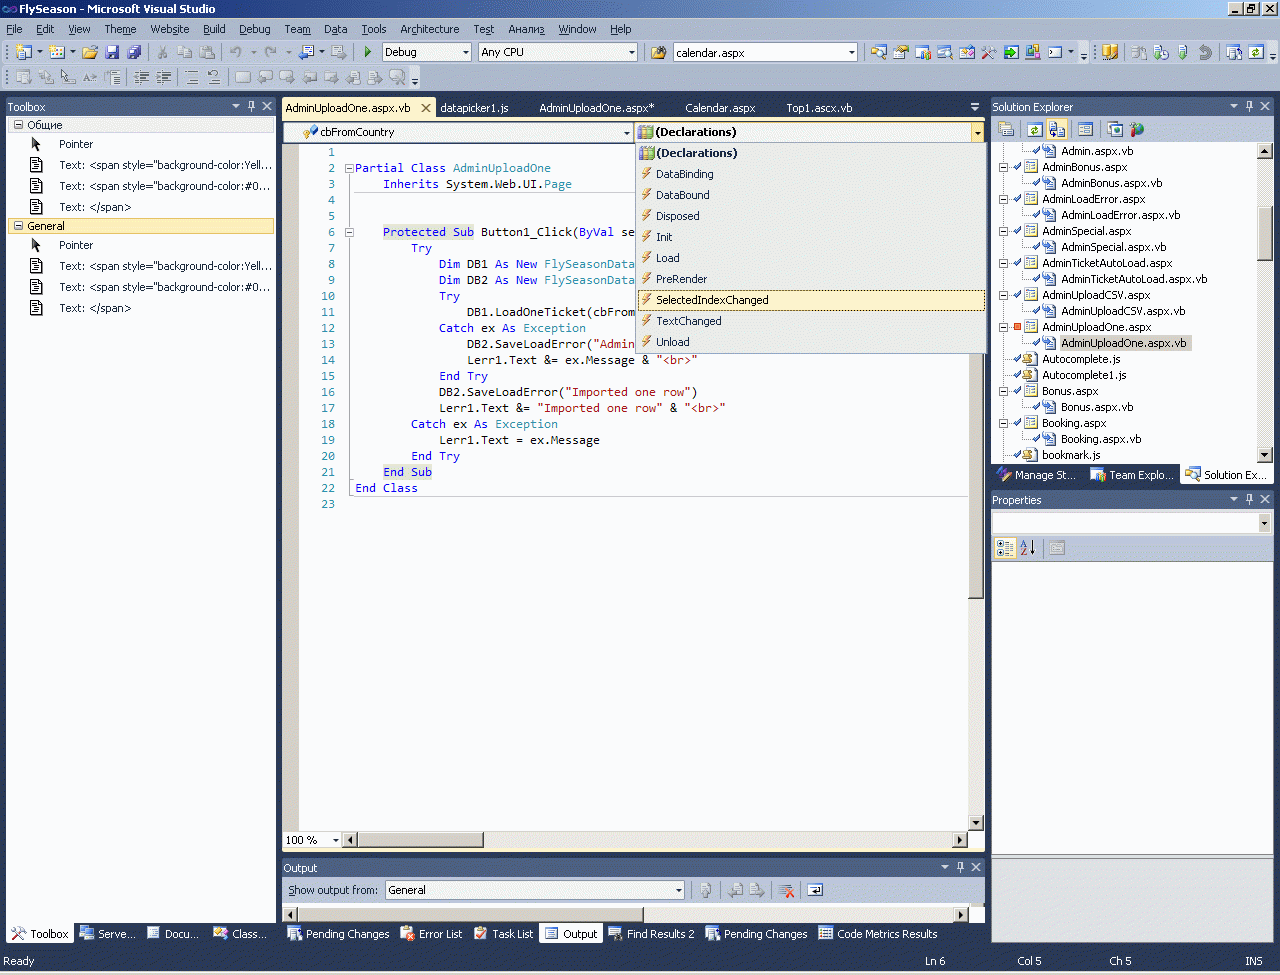This screenshot has height=975, width=1280.
Task: Open the Architecture menu
Action: pyautogui.click(x=429, y=29)
